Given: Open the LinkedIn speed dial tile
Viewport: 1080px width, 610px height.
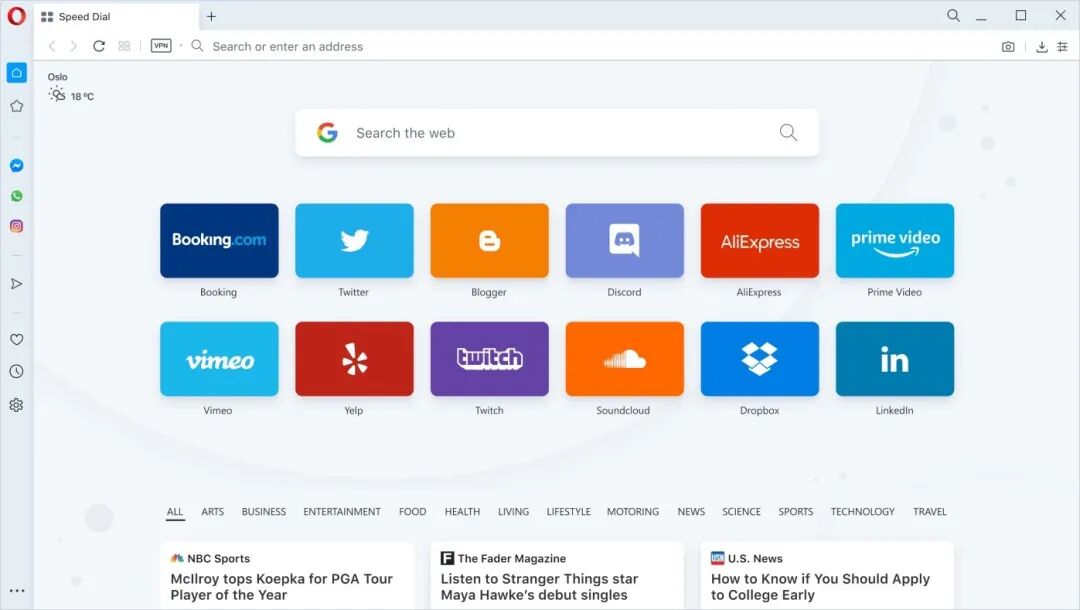Looking at the screenshot, I should click(x=895, y=359).
